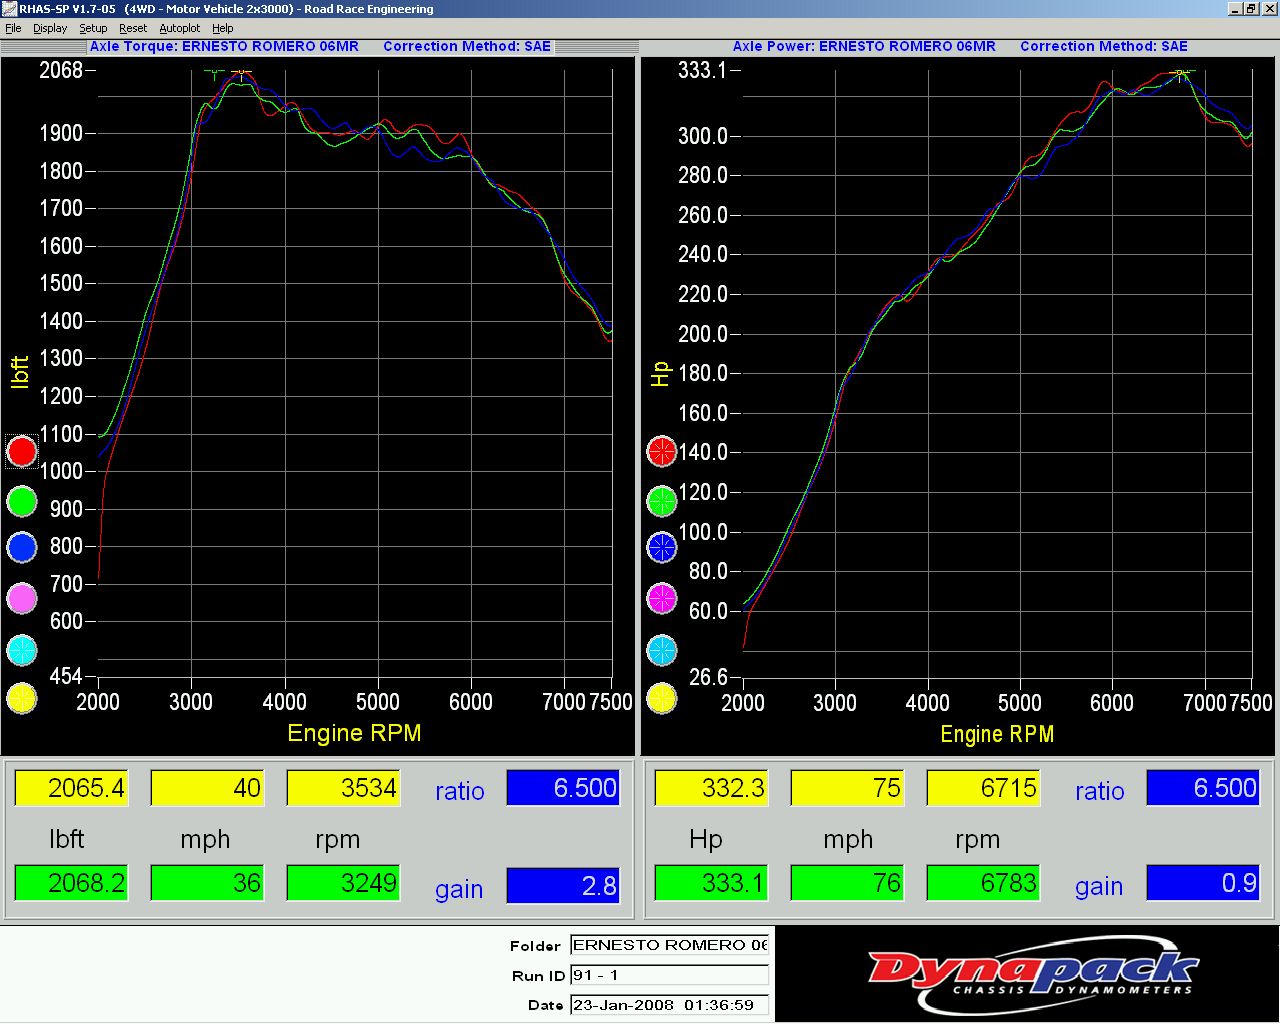Select the red run circle on torque graph
Screen dimensions: 1280x1024
pyautogui.click(x=22, y=452)
